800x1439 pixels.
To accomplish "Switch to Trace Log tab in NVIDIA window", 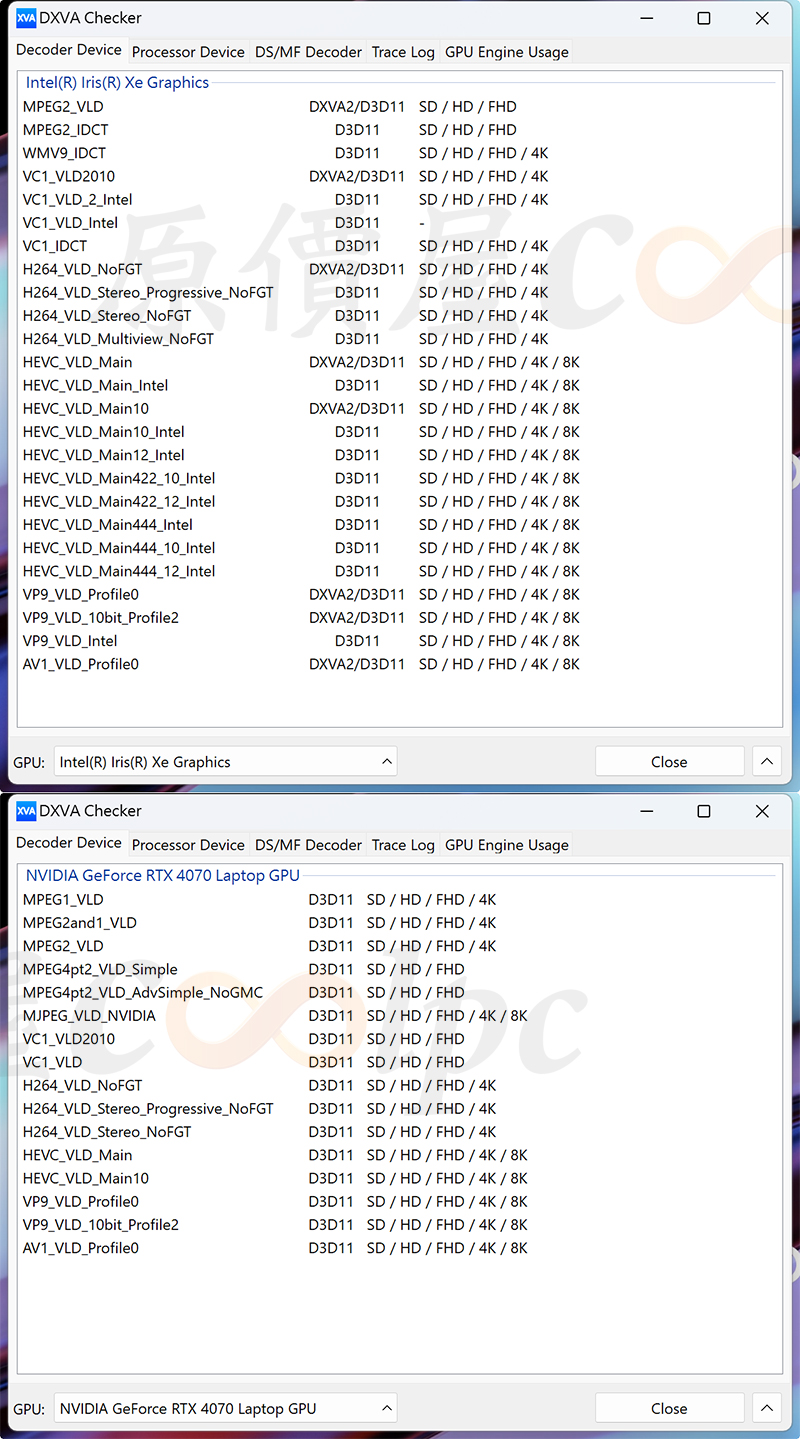I will click(x=403, y=845).
